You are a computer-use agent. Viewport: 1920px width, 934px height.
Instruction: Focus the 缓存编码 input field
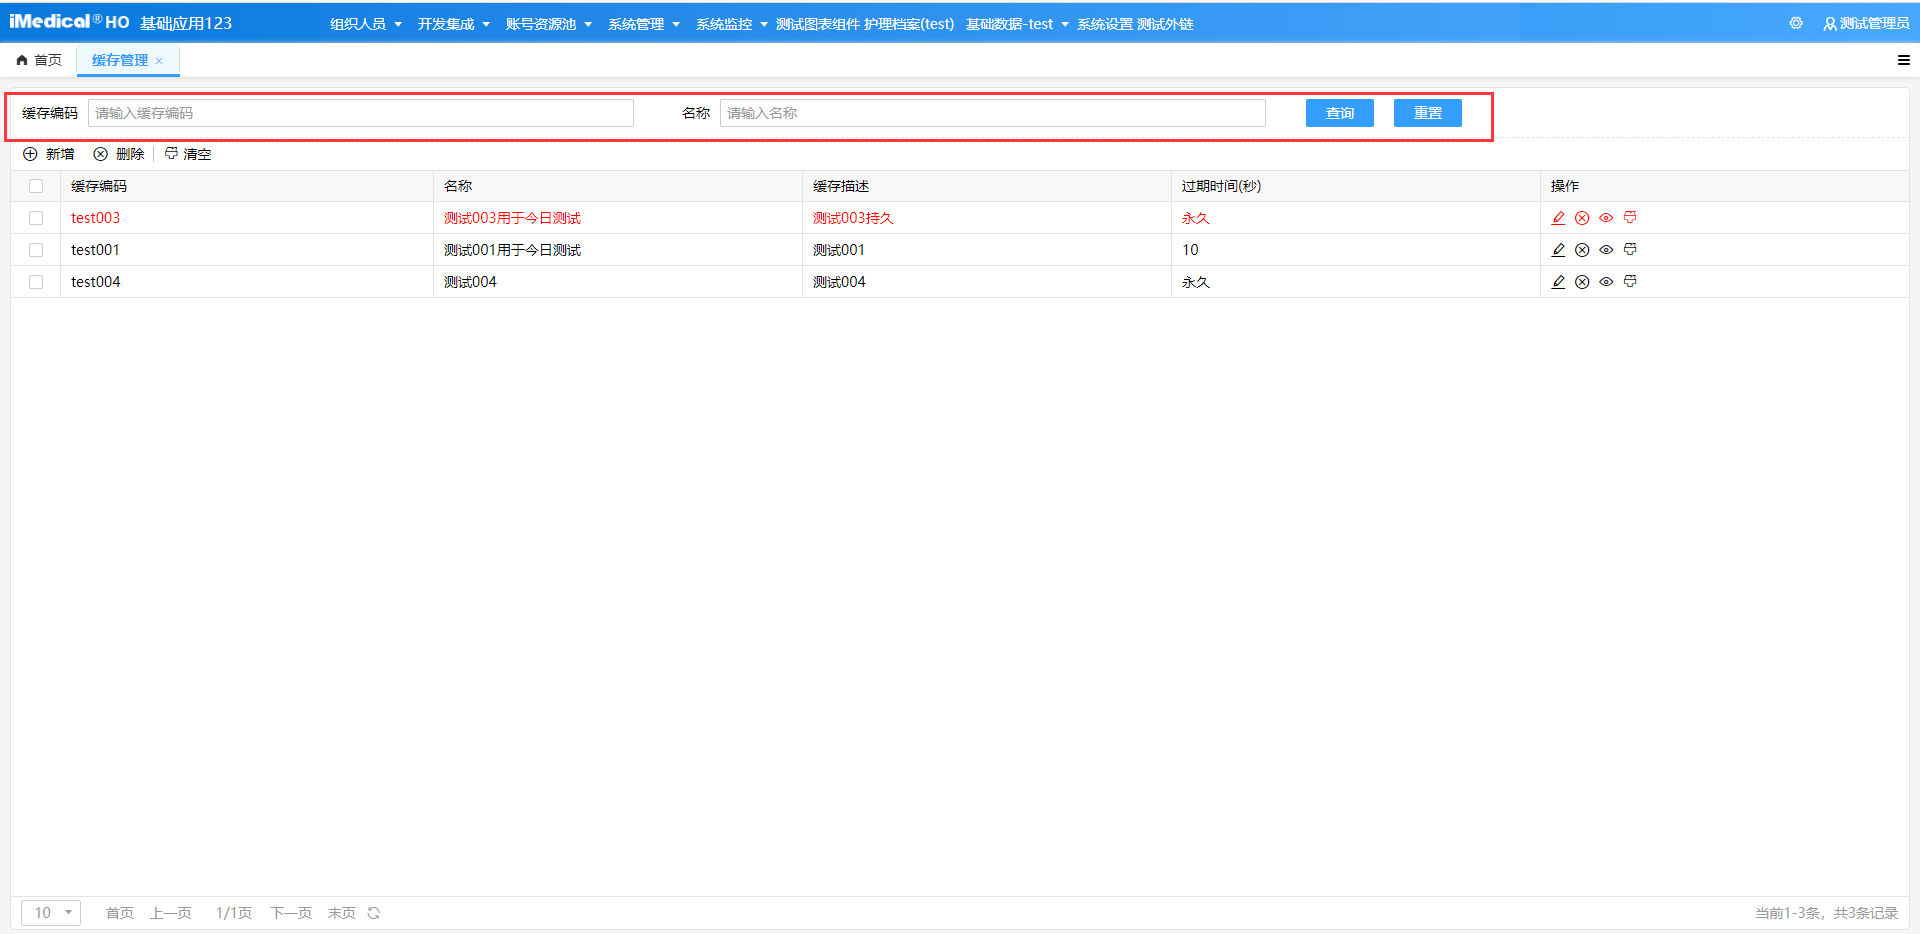click(x=360, y=113)
